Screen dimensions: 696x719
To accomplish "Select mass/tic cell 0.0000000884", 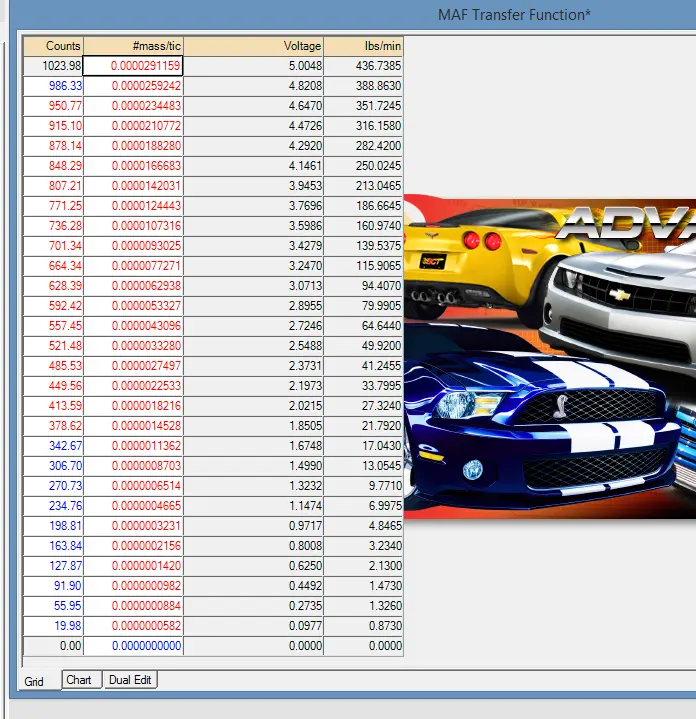I will (133, 607).
